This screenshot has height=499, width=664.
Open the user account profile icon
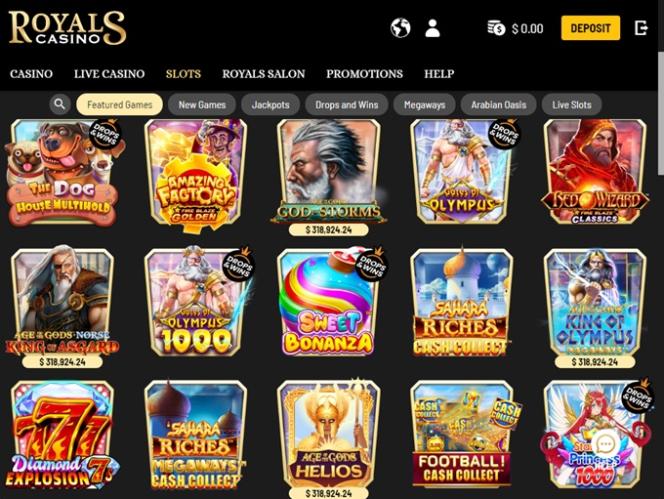(x=432, y=28)
